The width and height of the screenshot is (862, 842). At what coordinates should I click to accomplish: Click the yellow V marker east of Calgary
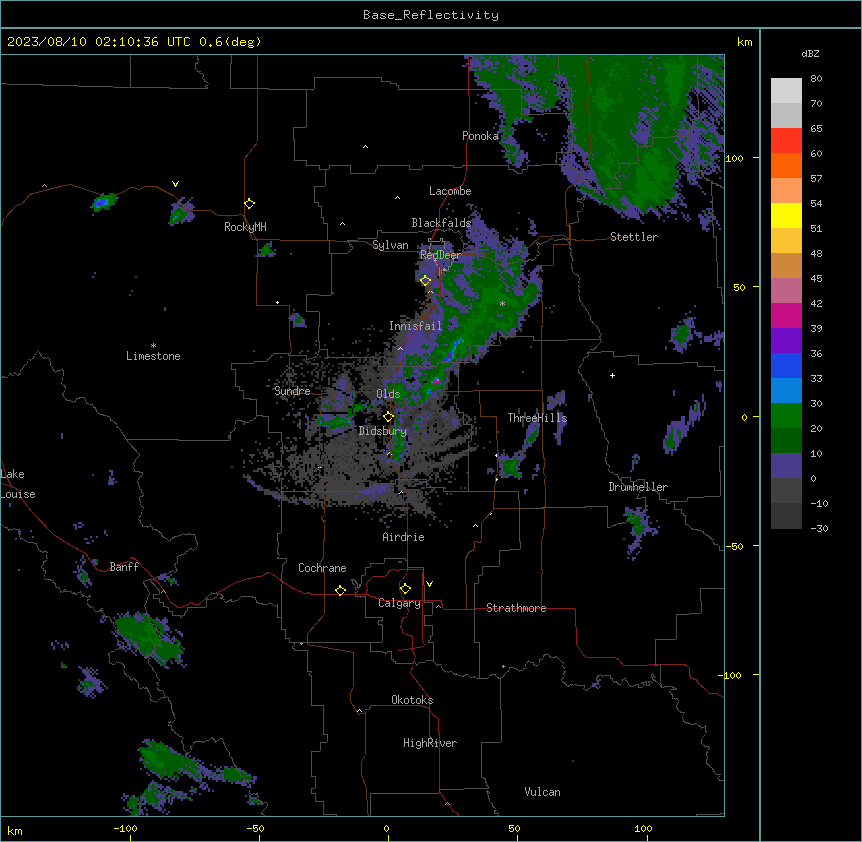click(429, 584)
